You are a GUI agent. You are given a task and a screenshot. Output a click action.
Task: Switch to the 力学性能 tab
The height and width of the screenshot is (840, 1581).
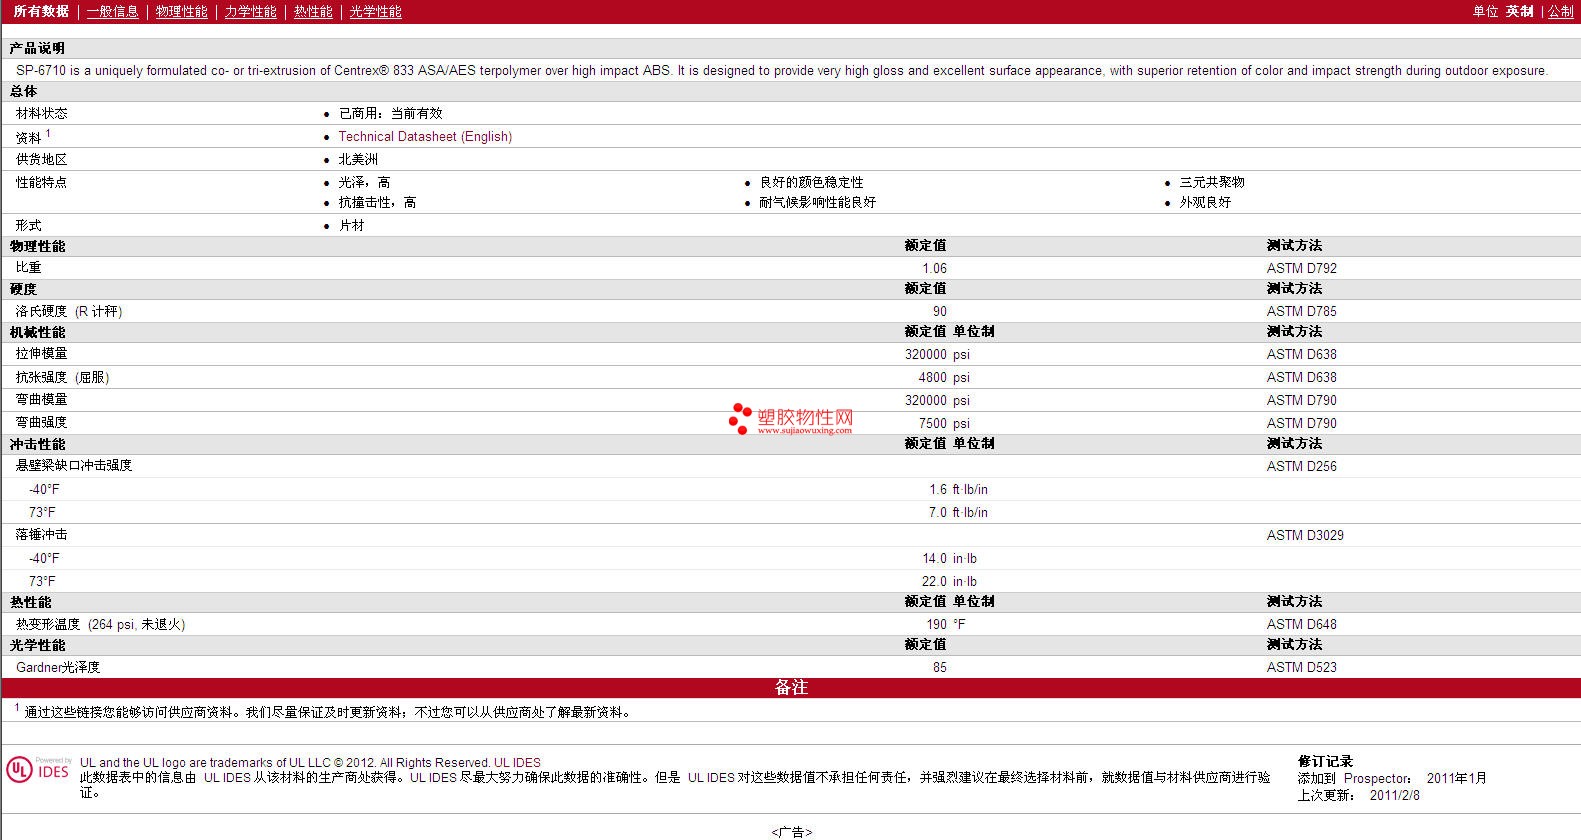[251, 12]
